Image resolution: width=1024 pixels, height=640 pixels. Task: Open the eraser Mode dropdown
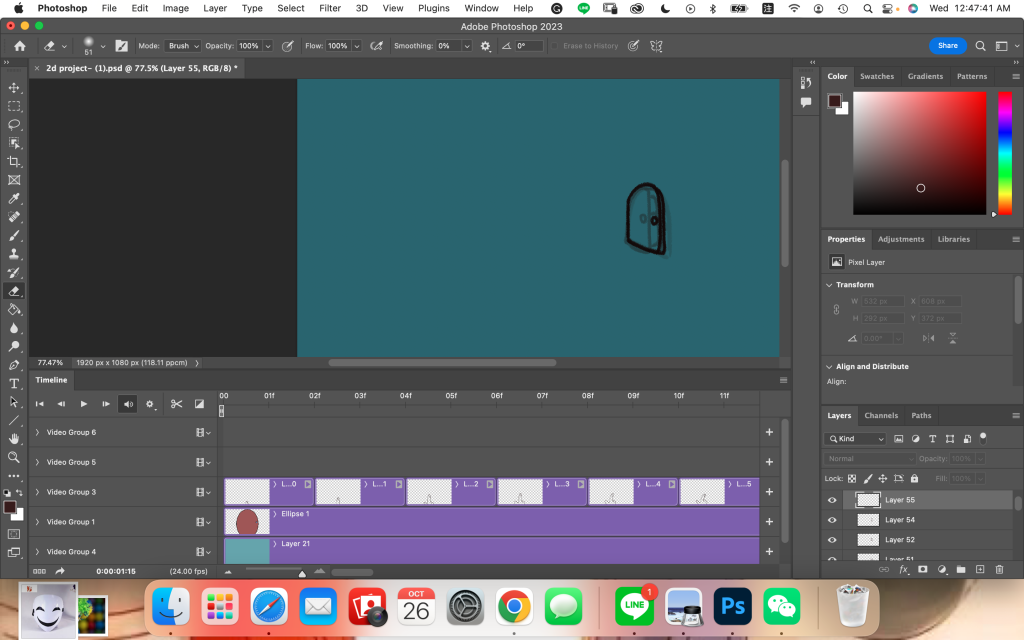183,46
